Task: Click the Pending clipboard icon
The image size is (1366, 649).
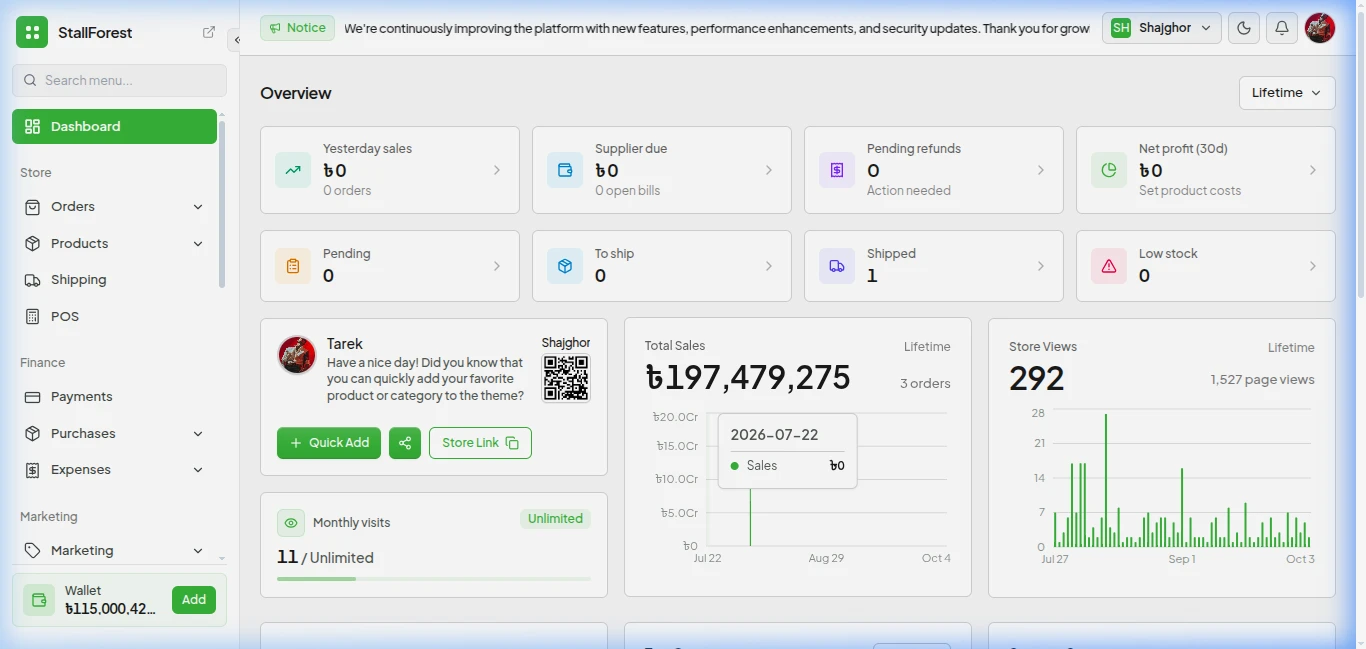Action: (x=293, y=266)
